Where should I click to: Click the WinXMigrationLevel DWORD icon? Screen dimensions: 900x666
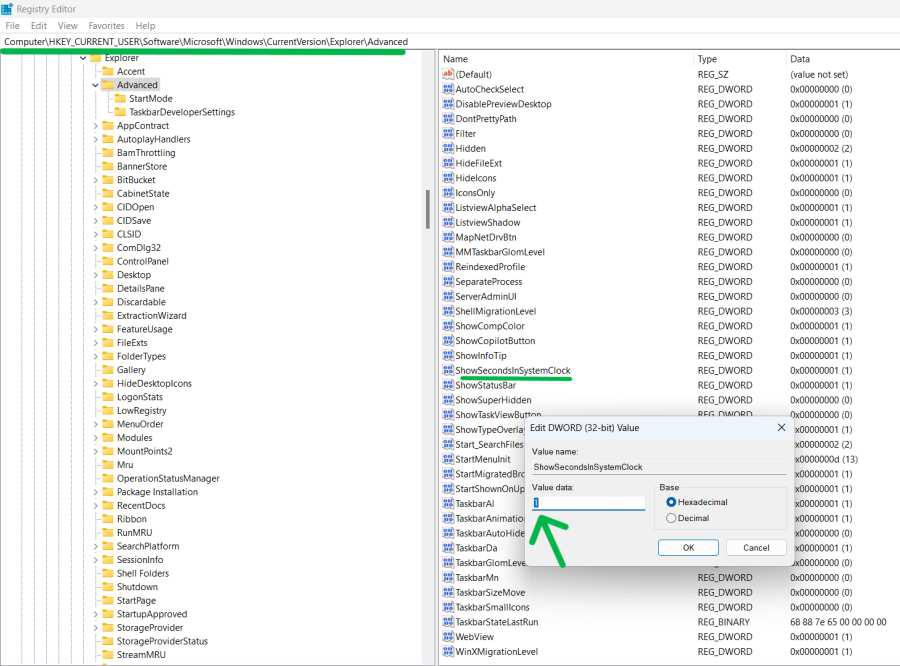pos(448,652)
